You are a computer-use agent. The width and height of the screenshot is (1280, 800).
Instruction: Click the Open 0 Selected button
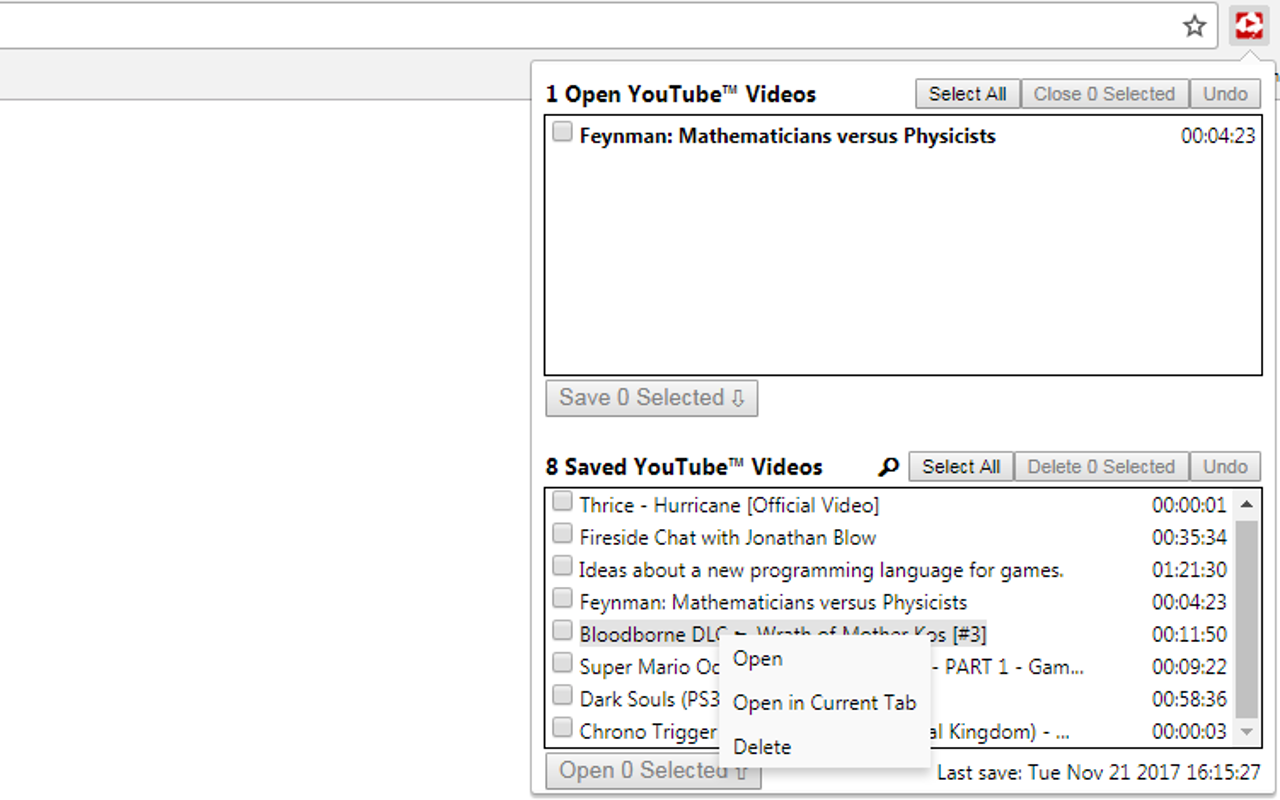pos(653,771)
